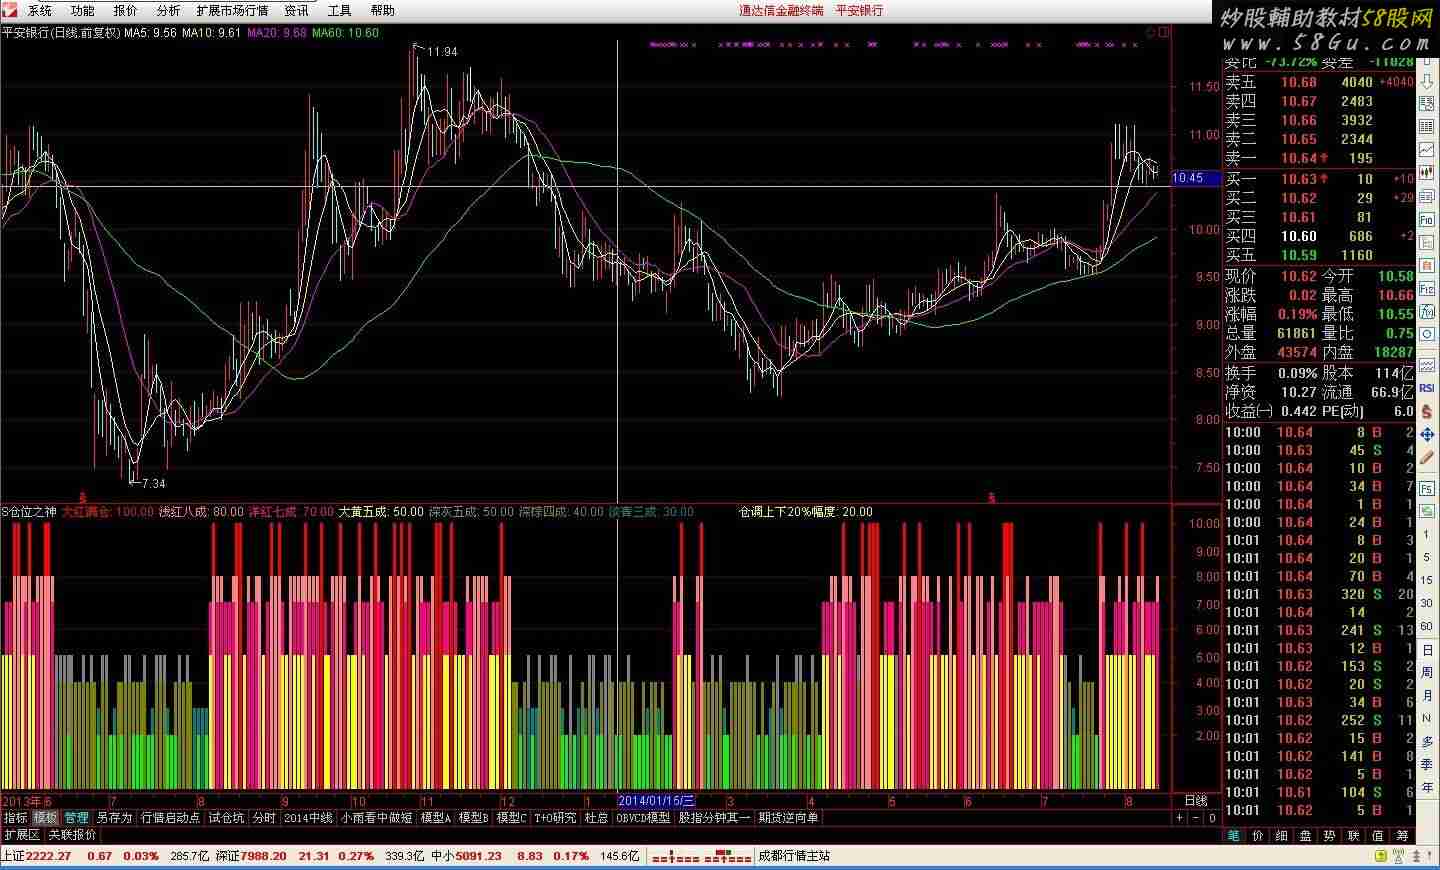Click the 另存为 button
This screenshot has height=870, width=1440.
[x=114, y=818]
